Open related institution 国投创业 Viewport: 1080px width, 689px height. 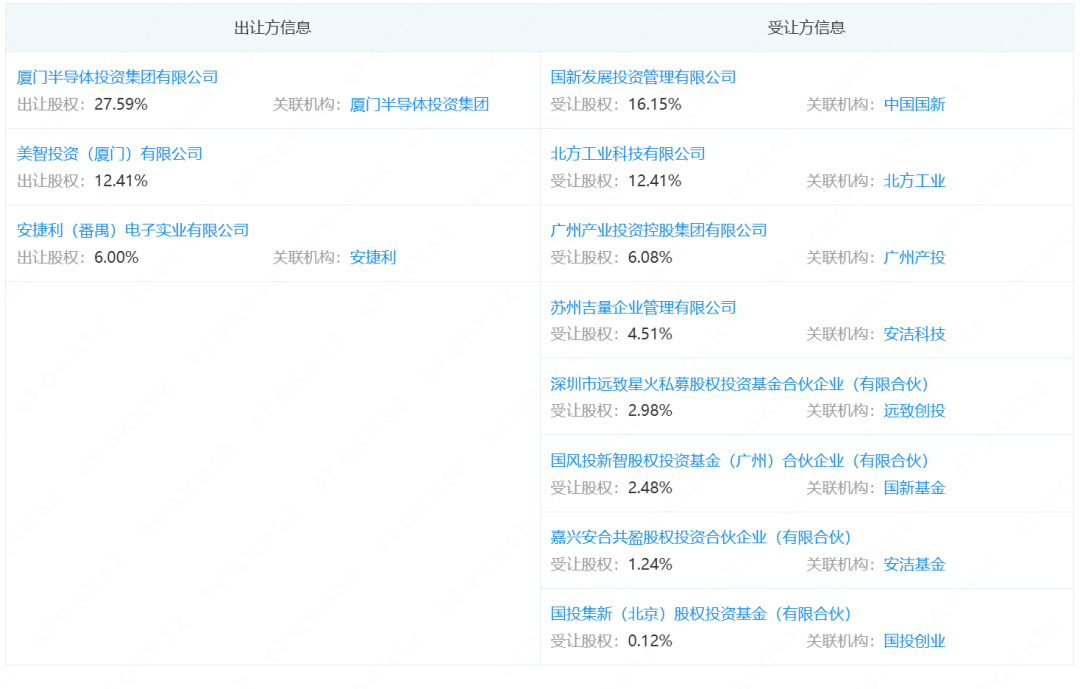(915, 641)
